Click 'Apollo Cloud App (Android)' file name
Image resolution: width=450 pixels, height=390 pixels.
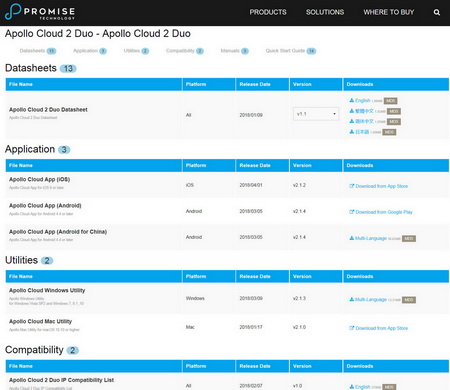click(x=45, y=206)
